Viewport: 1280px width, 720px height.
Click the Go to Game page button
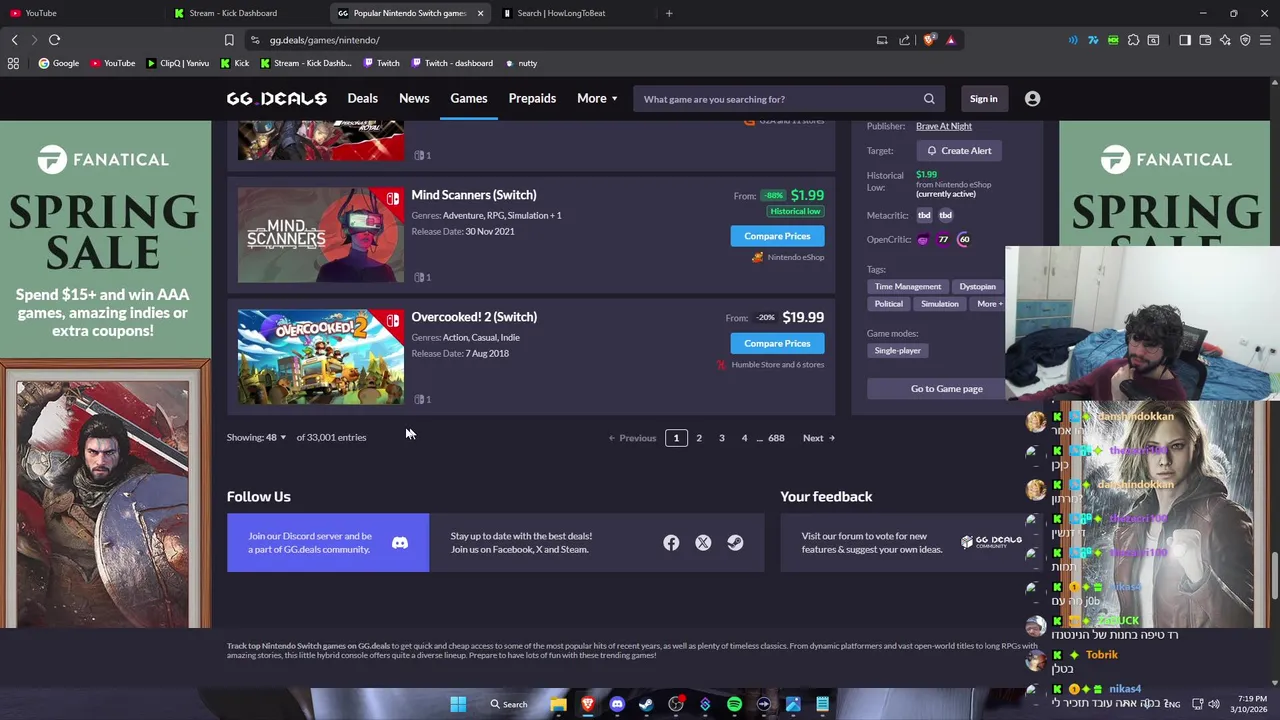[x=946, y=389]
